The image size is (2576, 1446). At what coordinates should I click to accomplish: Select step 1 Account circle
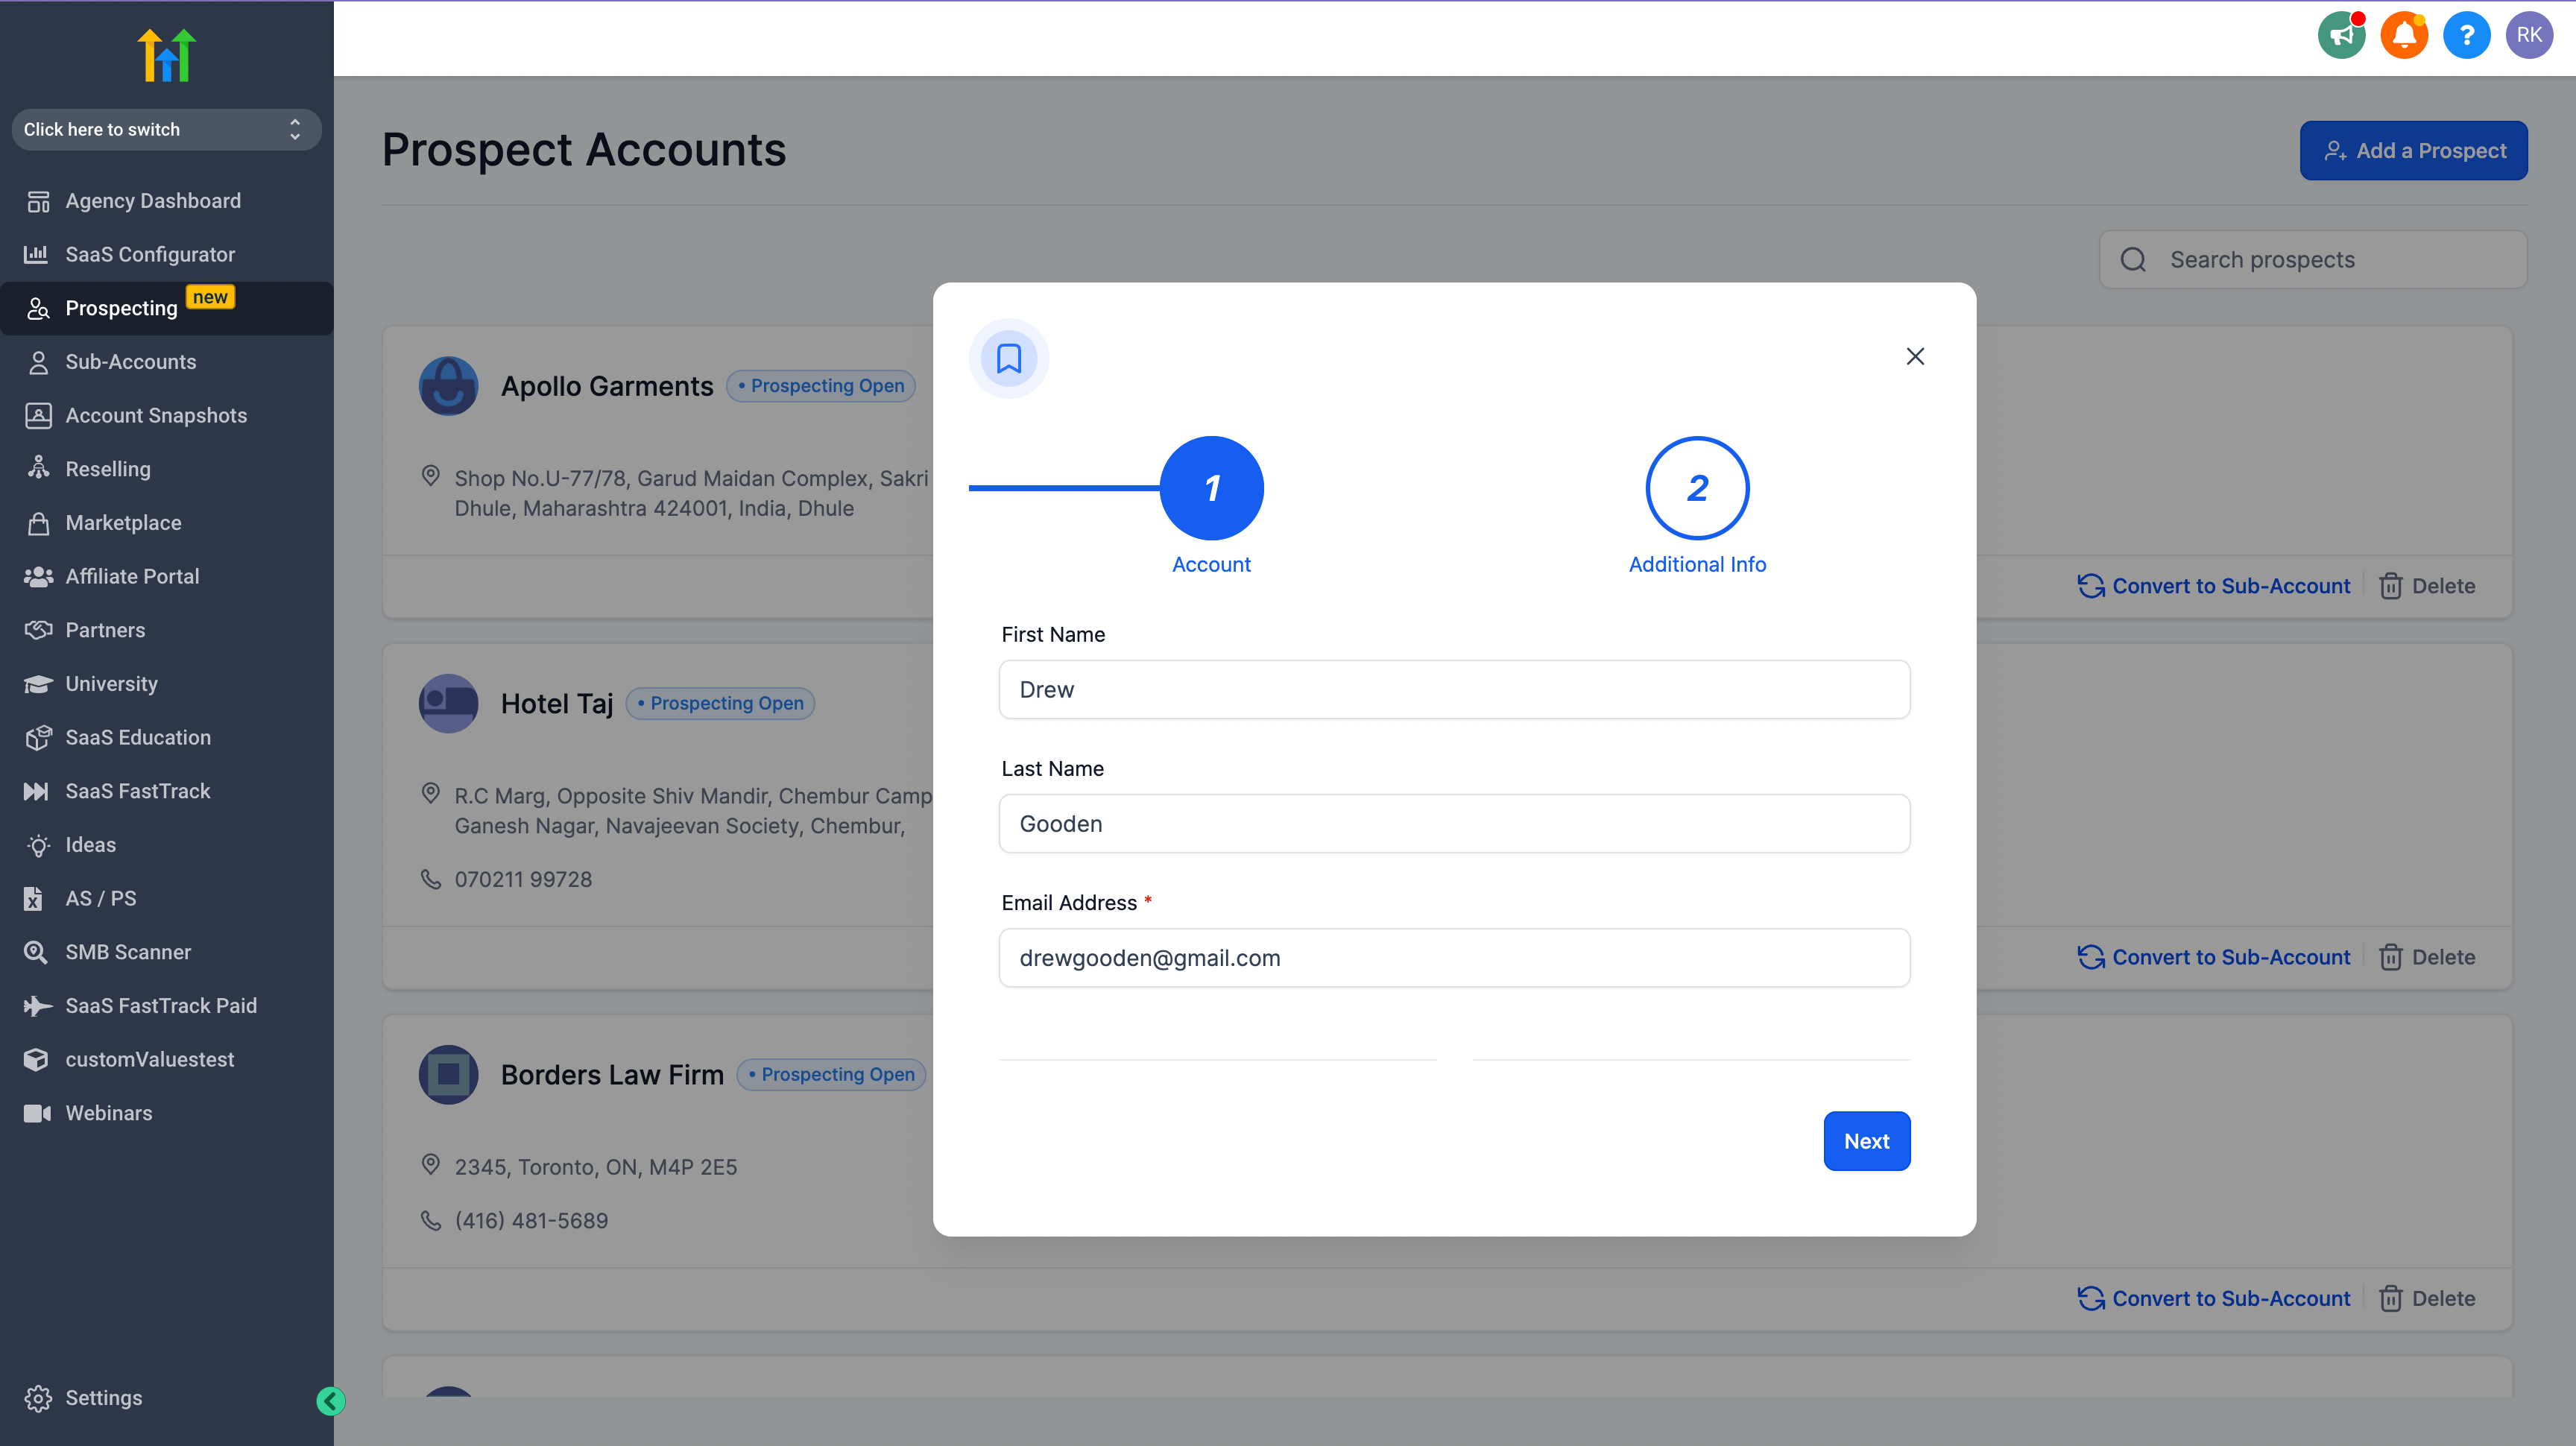tap(1211, 488)
